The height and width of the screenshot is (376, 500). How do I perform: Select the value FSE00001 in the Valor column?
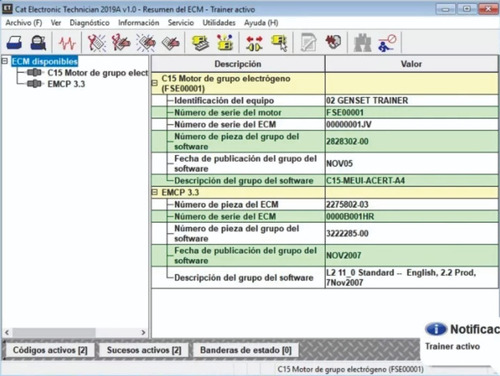(345, 113)
